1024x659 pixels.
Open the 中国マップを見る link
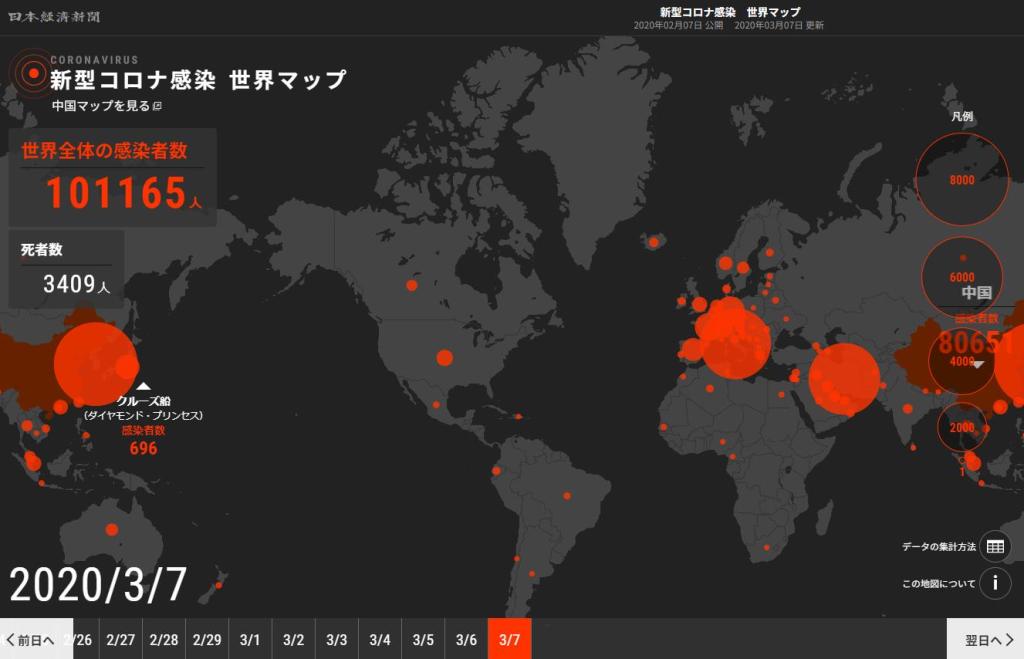pyautogui.click(x=100, y=106)
